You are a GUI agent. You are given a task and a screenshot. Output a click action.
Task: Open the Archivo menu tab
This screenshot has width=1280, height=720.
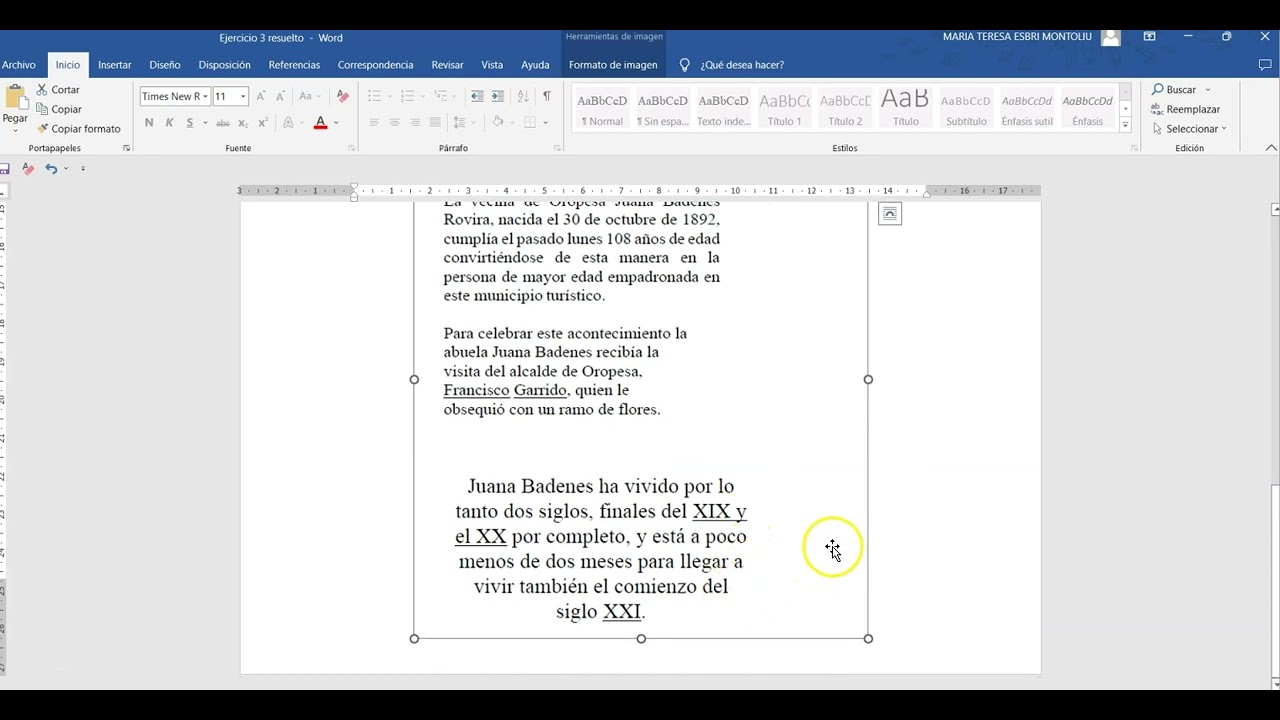tap(19, 65)
